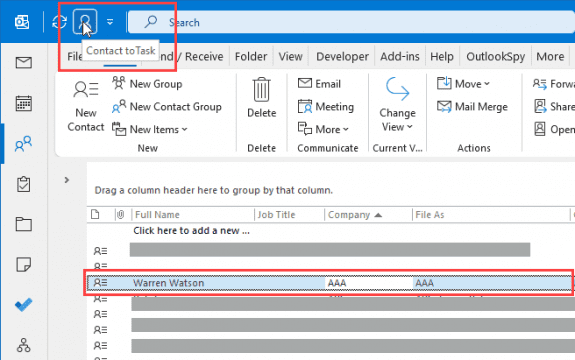Open the OutlookSpy ribbon tab
This screenshot has width=575, height=360.
[495, 56]
